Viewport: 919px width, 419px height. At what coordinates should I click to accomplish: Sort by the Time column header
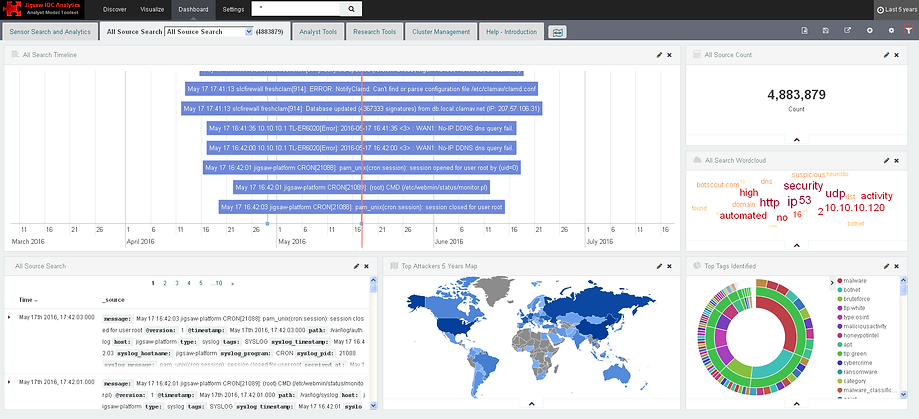coord(28,299)
